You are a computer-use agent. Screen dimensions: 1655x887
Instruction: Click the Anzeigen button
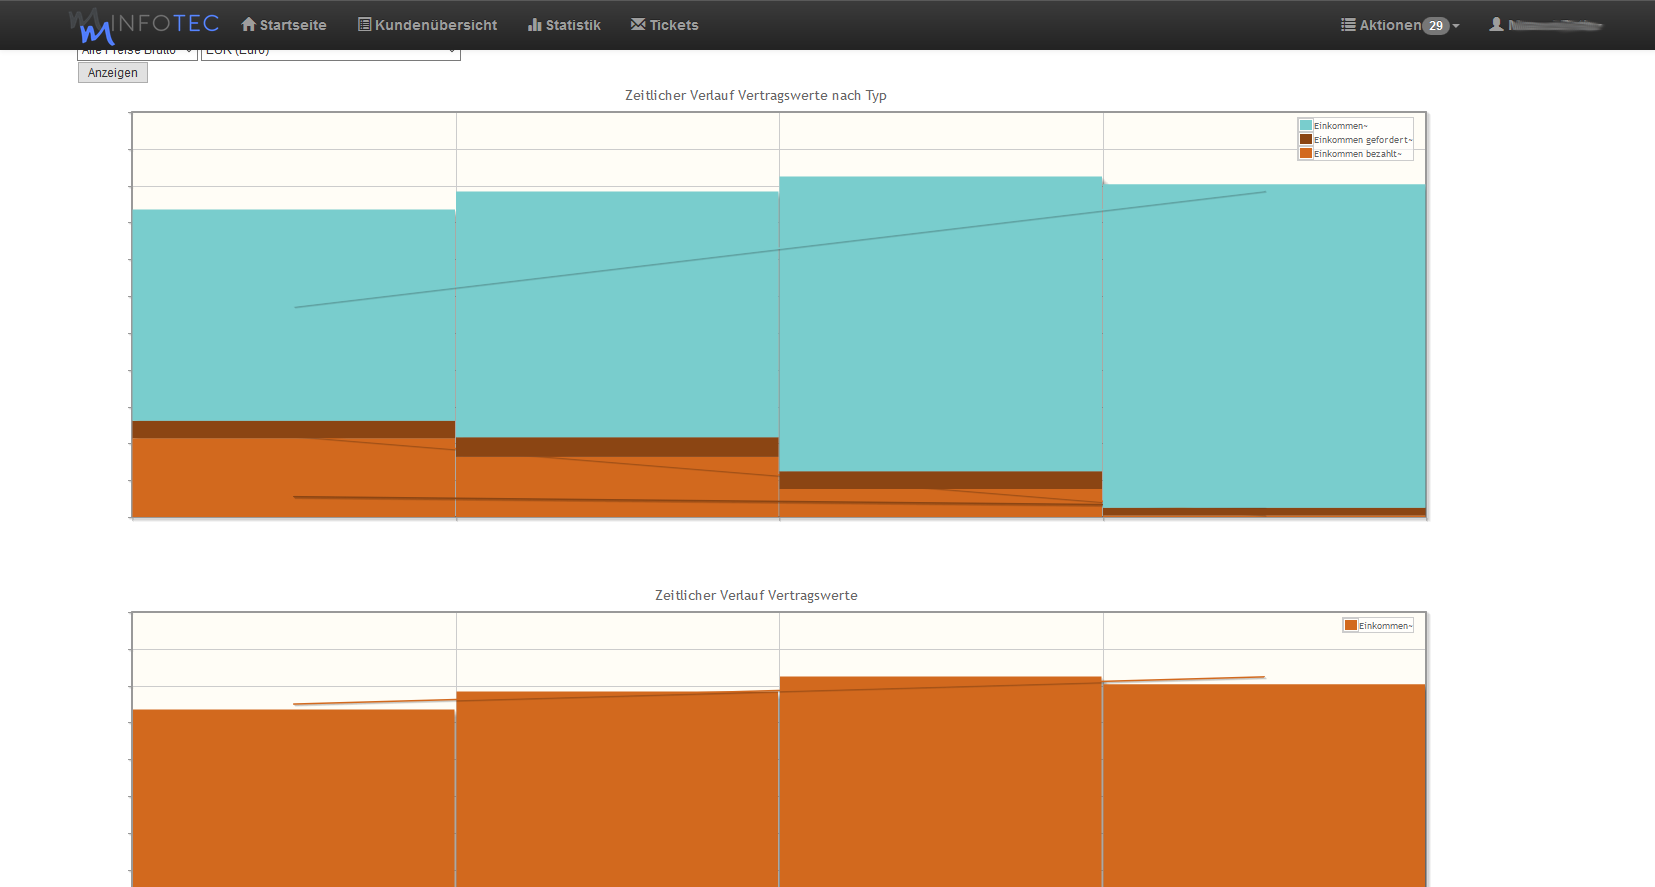point(113,73)
